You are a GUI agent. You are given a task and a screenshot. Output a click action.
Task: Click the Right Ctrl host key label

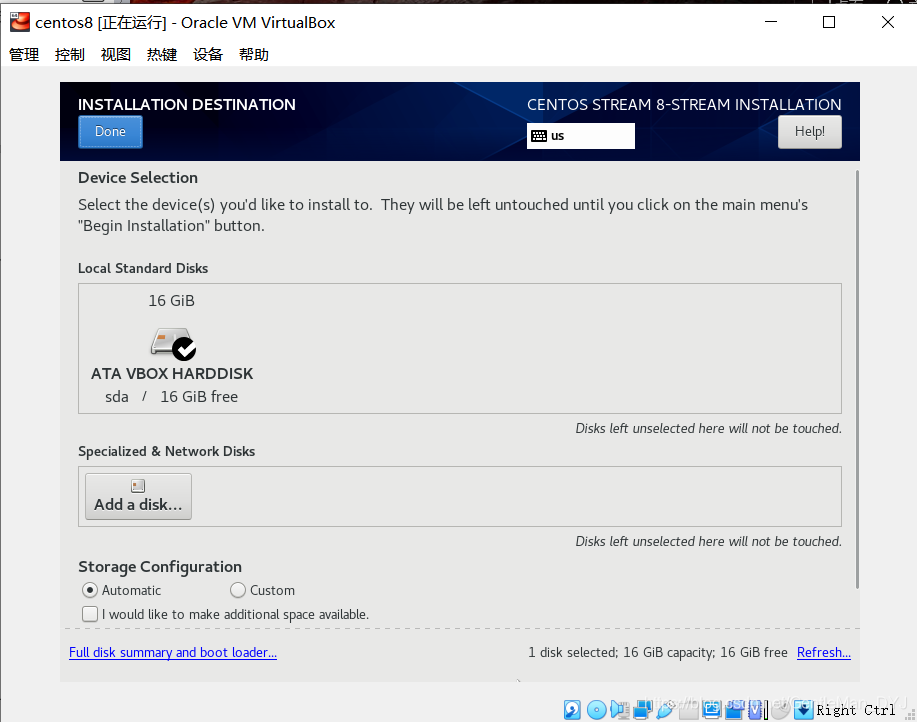coord(856,710)
